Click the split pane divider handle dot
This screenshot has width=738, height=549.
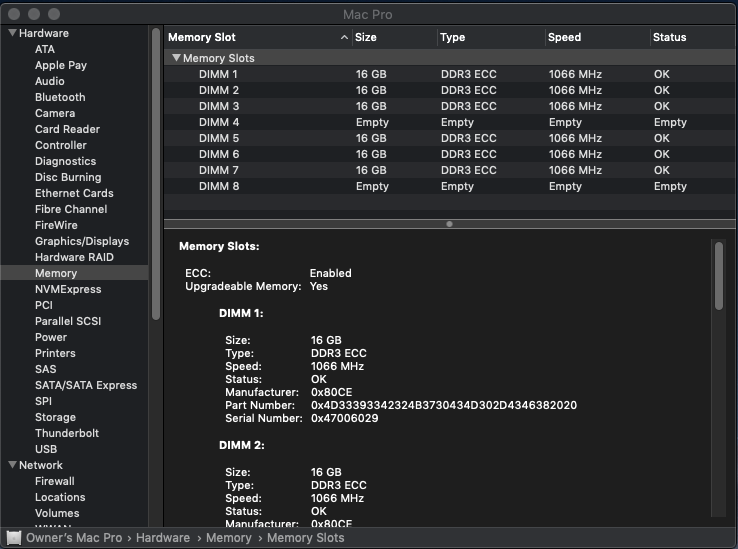[449, 224]
